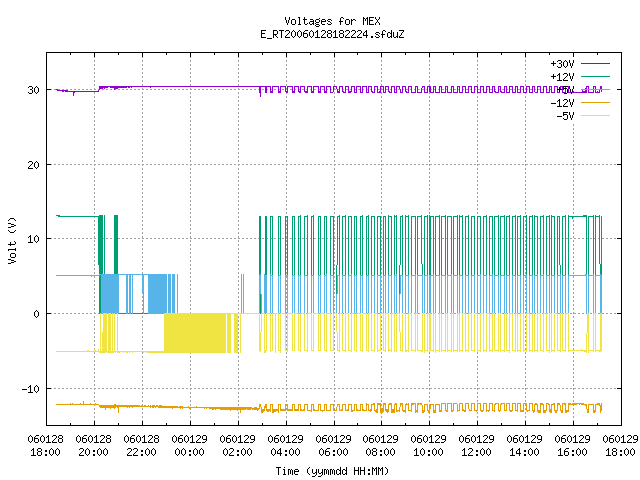This screenshot has height=480, width=640.
Task: Click the x-axis tick 060129 14:00
Action: pos(524,446)
